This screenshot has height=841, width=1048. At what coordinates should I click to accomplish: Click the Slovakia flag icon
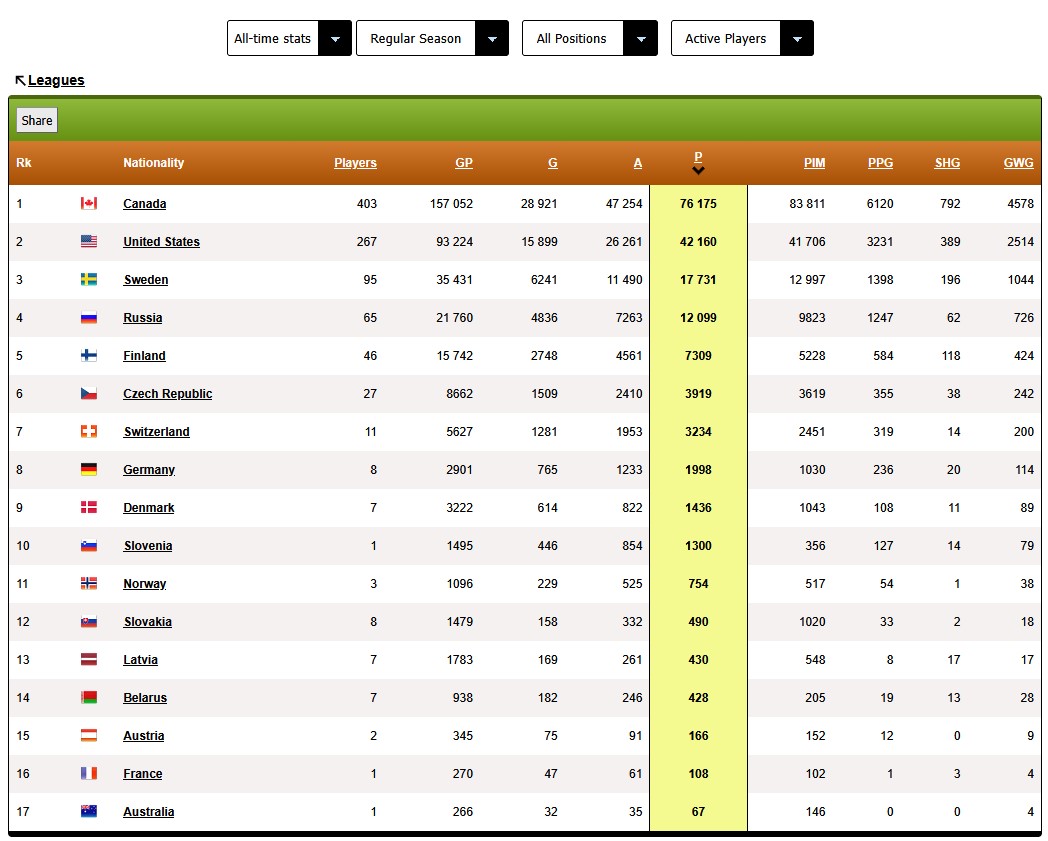[89, 622]
